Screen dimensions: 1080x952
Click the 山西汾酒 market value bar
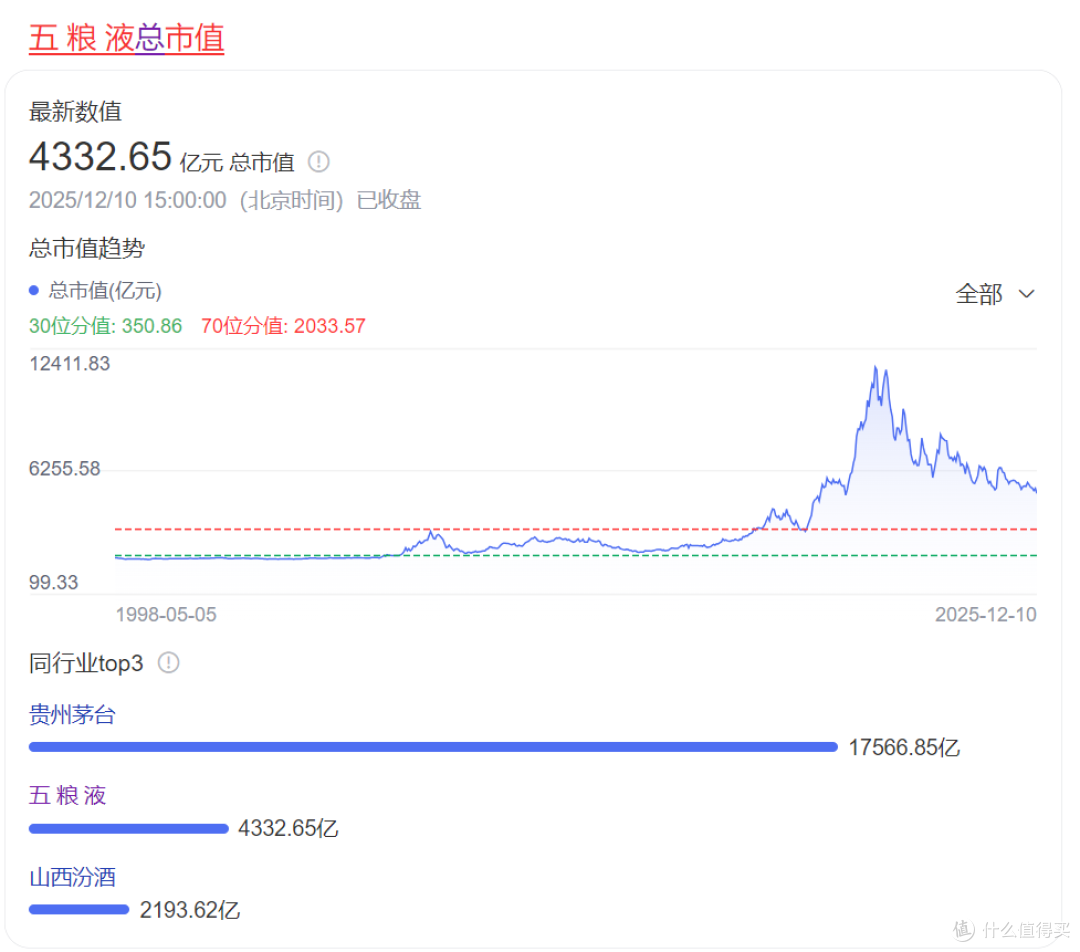[79, 909]
